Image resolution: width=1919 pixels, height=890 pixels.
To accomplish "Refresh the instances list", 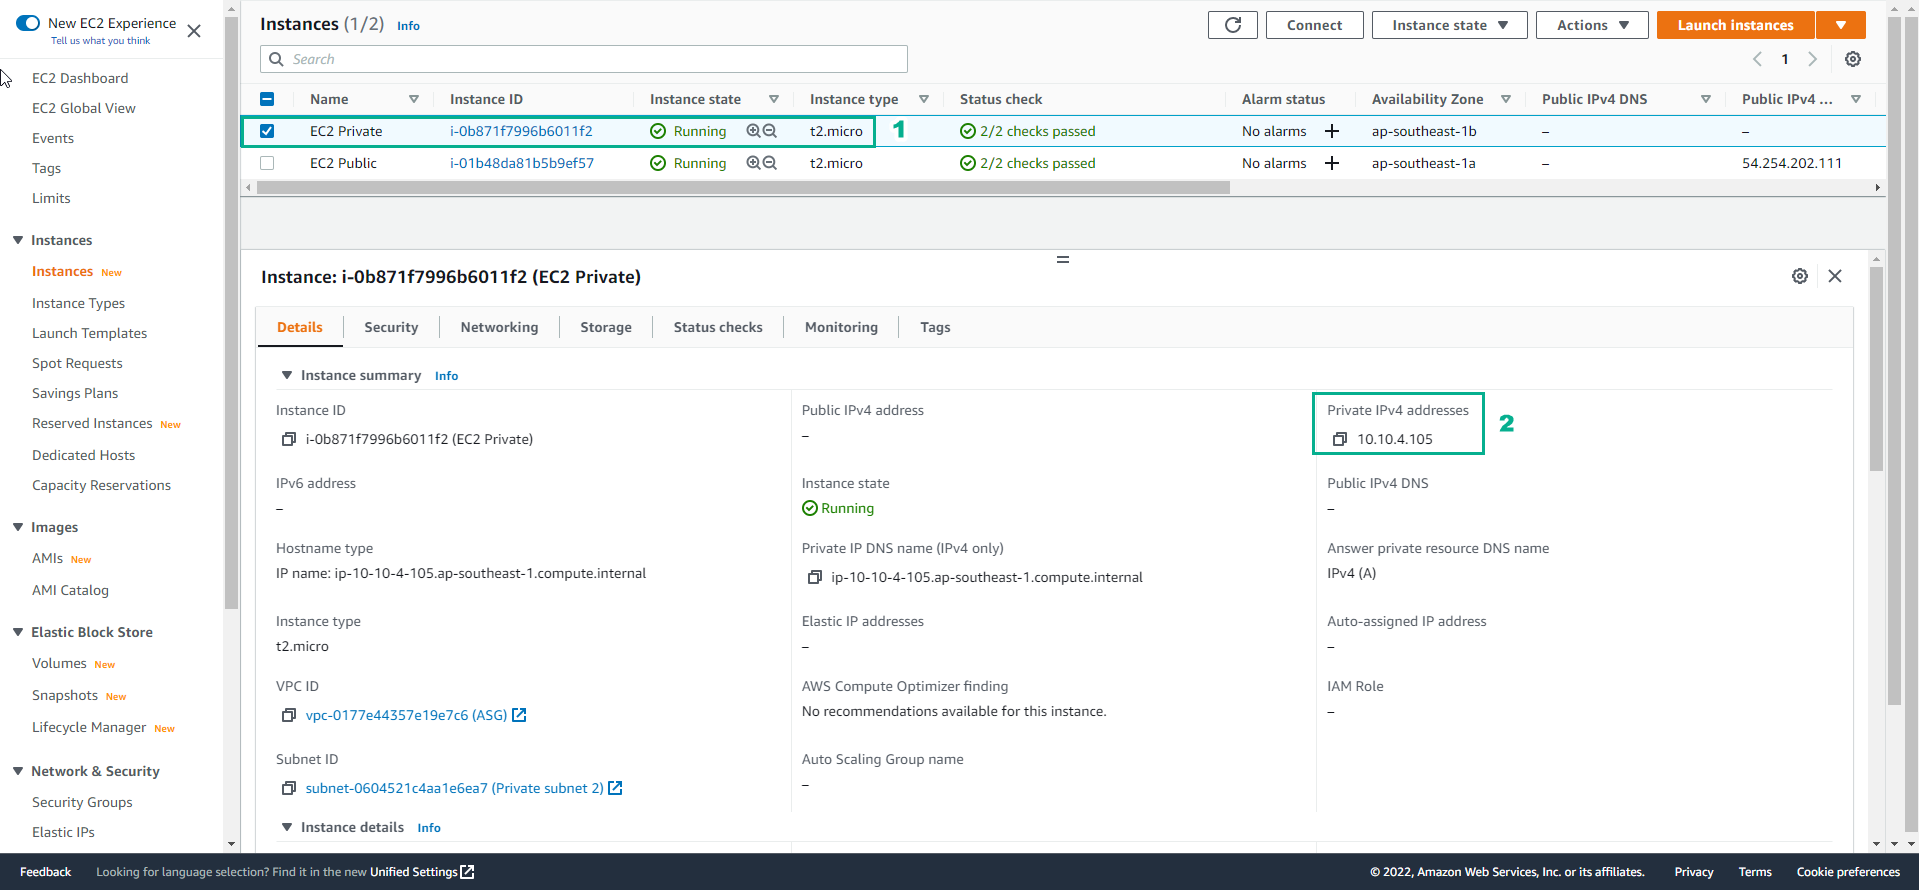I will [x=1233, y=25].
